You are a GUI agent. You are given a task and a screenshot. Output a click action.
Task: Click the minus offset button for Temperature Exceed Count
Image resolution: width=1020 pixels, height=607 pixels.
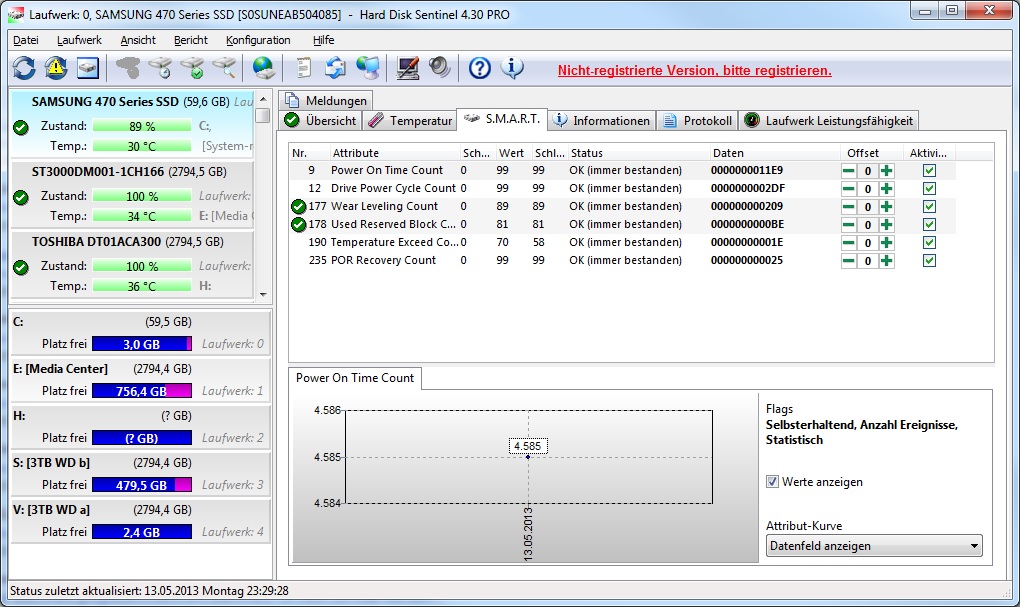click(848, 243)
